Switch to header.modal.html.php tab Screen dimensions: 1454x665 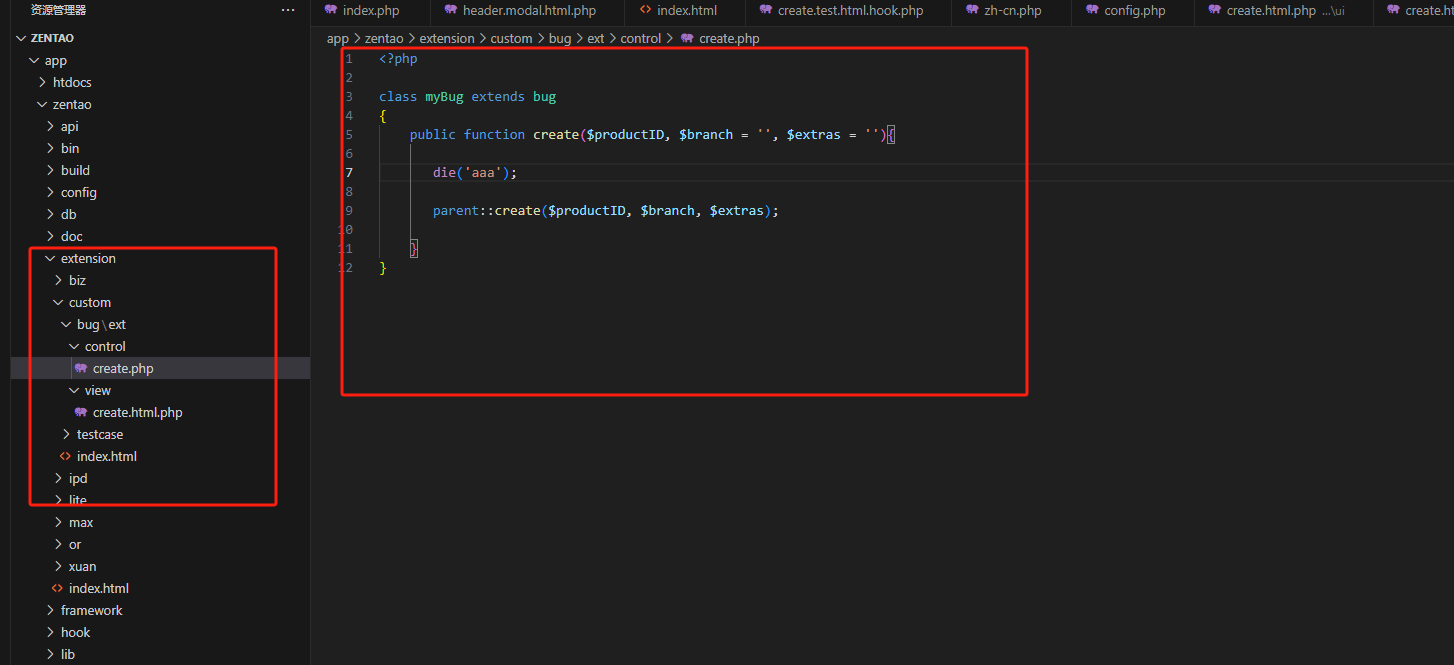pos(529,10)
